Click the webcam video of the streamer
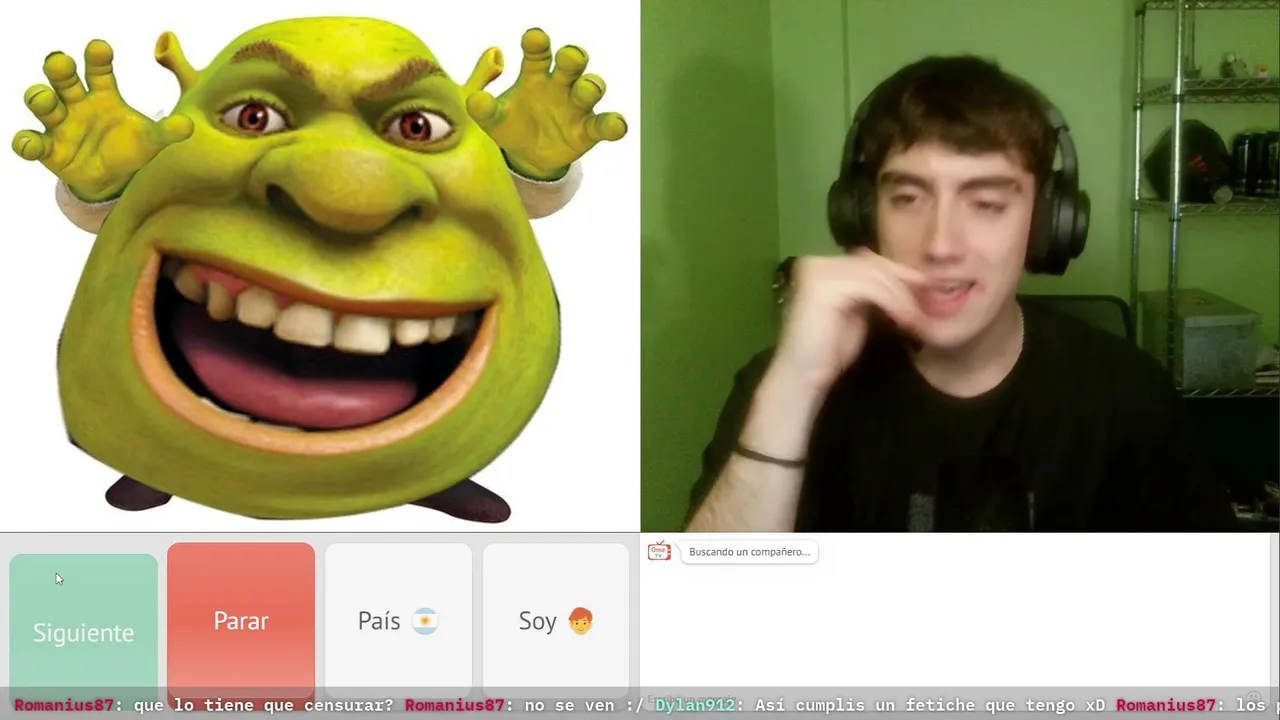 click(960, 266)
